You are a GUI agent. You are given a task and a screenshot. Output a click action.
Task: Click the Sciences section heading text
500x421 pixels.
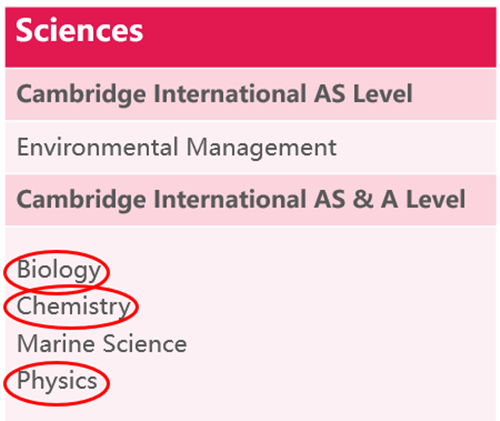(79, 31)
